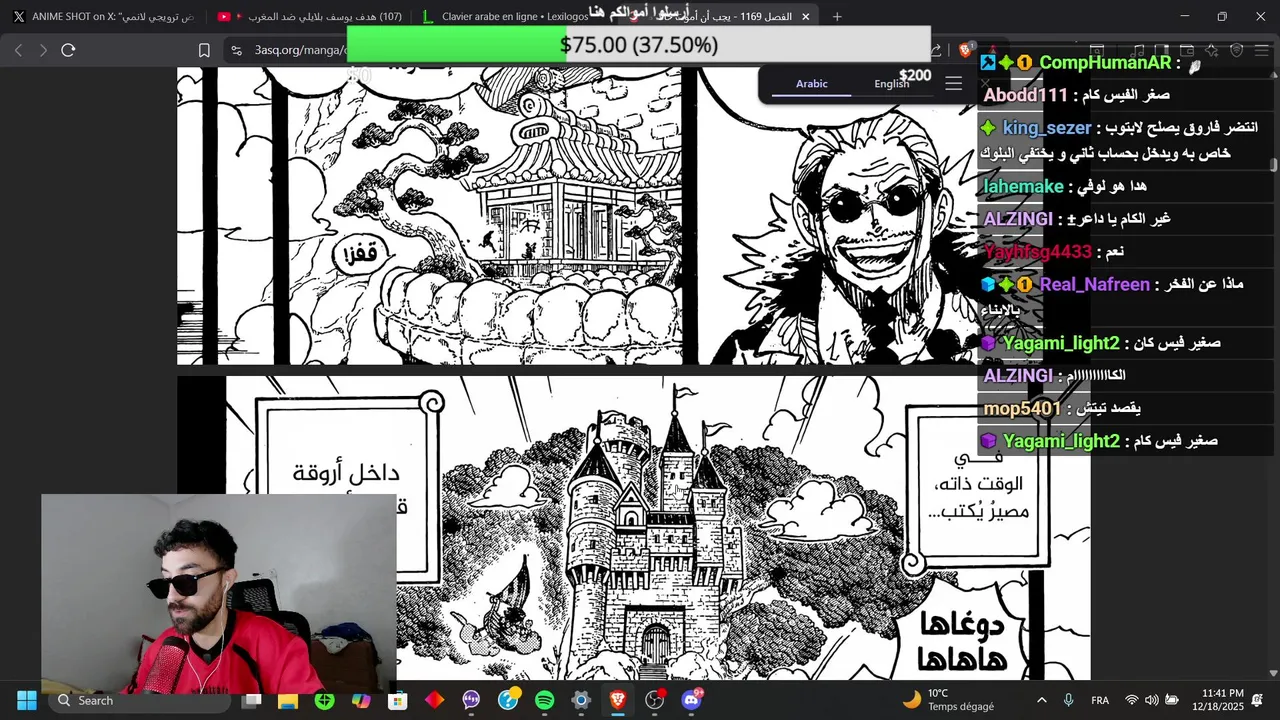Screen dimensions: 1280x720
Task: Open the Windows Start menu
Action: (27, 700)
